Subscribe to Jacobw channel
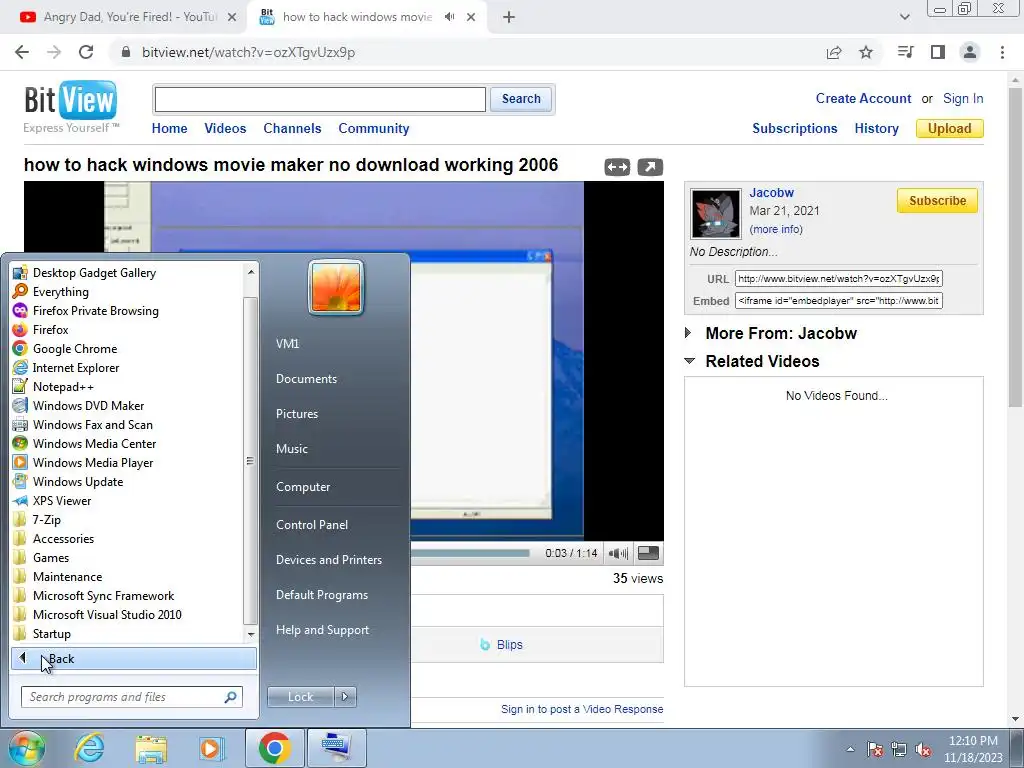Screen dimensions: 1024x768 [x=937, y=200]
